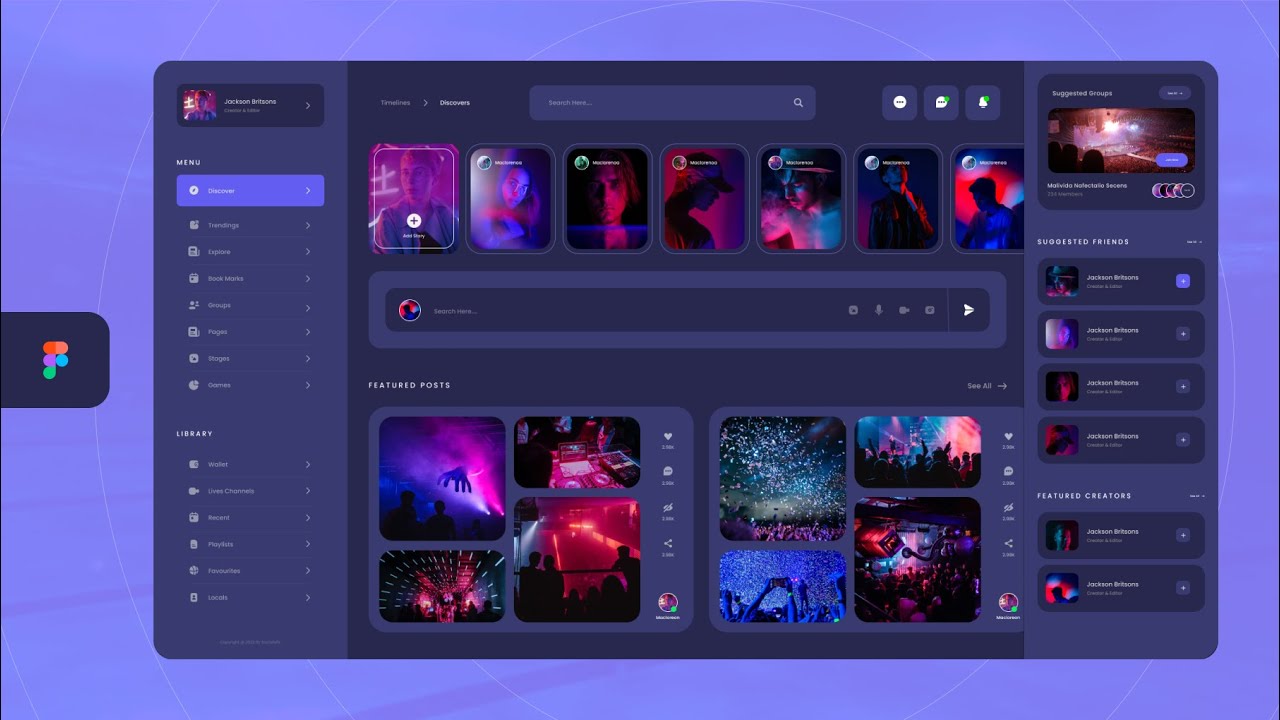Expand the chevron beside Jackson Britsons profile card
Viewport: 1280px width, 720px height.
click(x=308, y=105)
